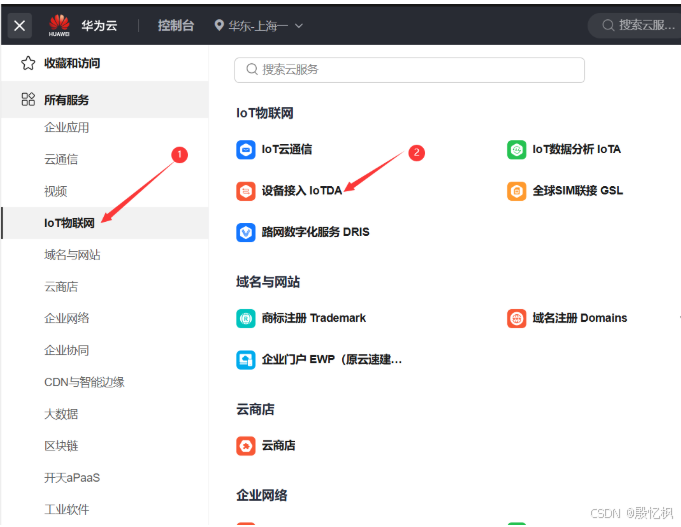
Task: Click the IoT物联网 section heading
Action: [x=264, y=113]
